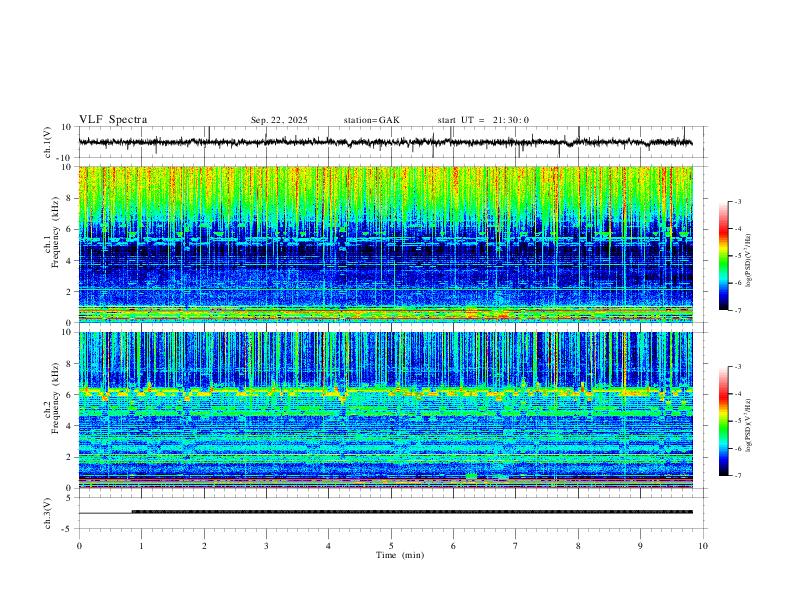This screenshot has height=612, width=792.
Task: Click the "ch.3(V)" axis label
Action: pos(48,513)
